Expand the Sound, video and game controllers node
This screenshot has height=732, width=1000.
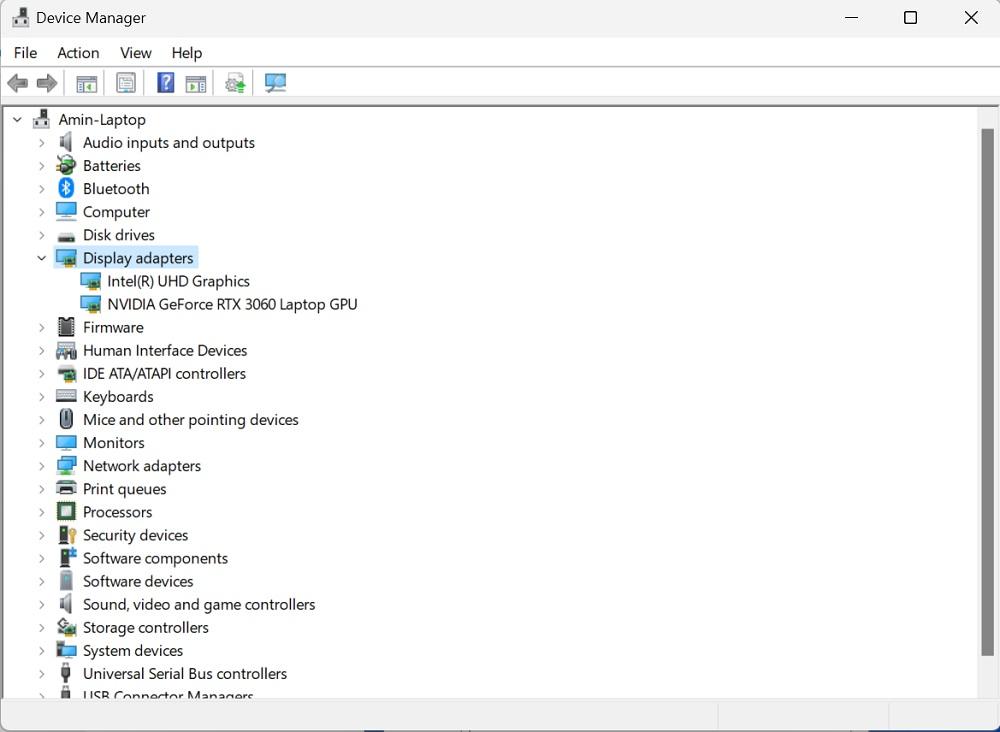[41, 605]
